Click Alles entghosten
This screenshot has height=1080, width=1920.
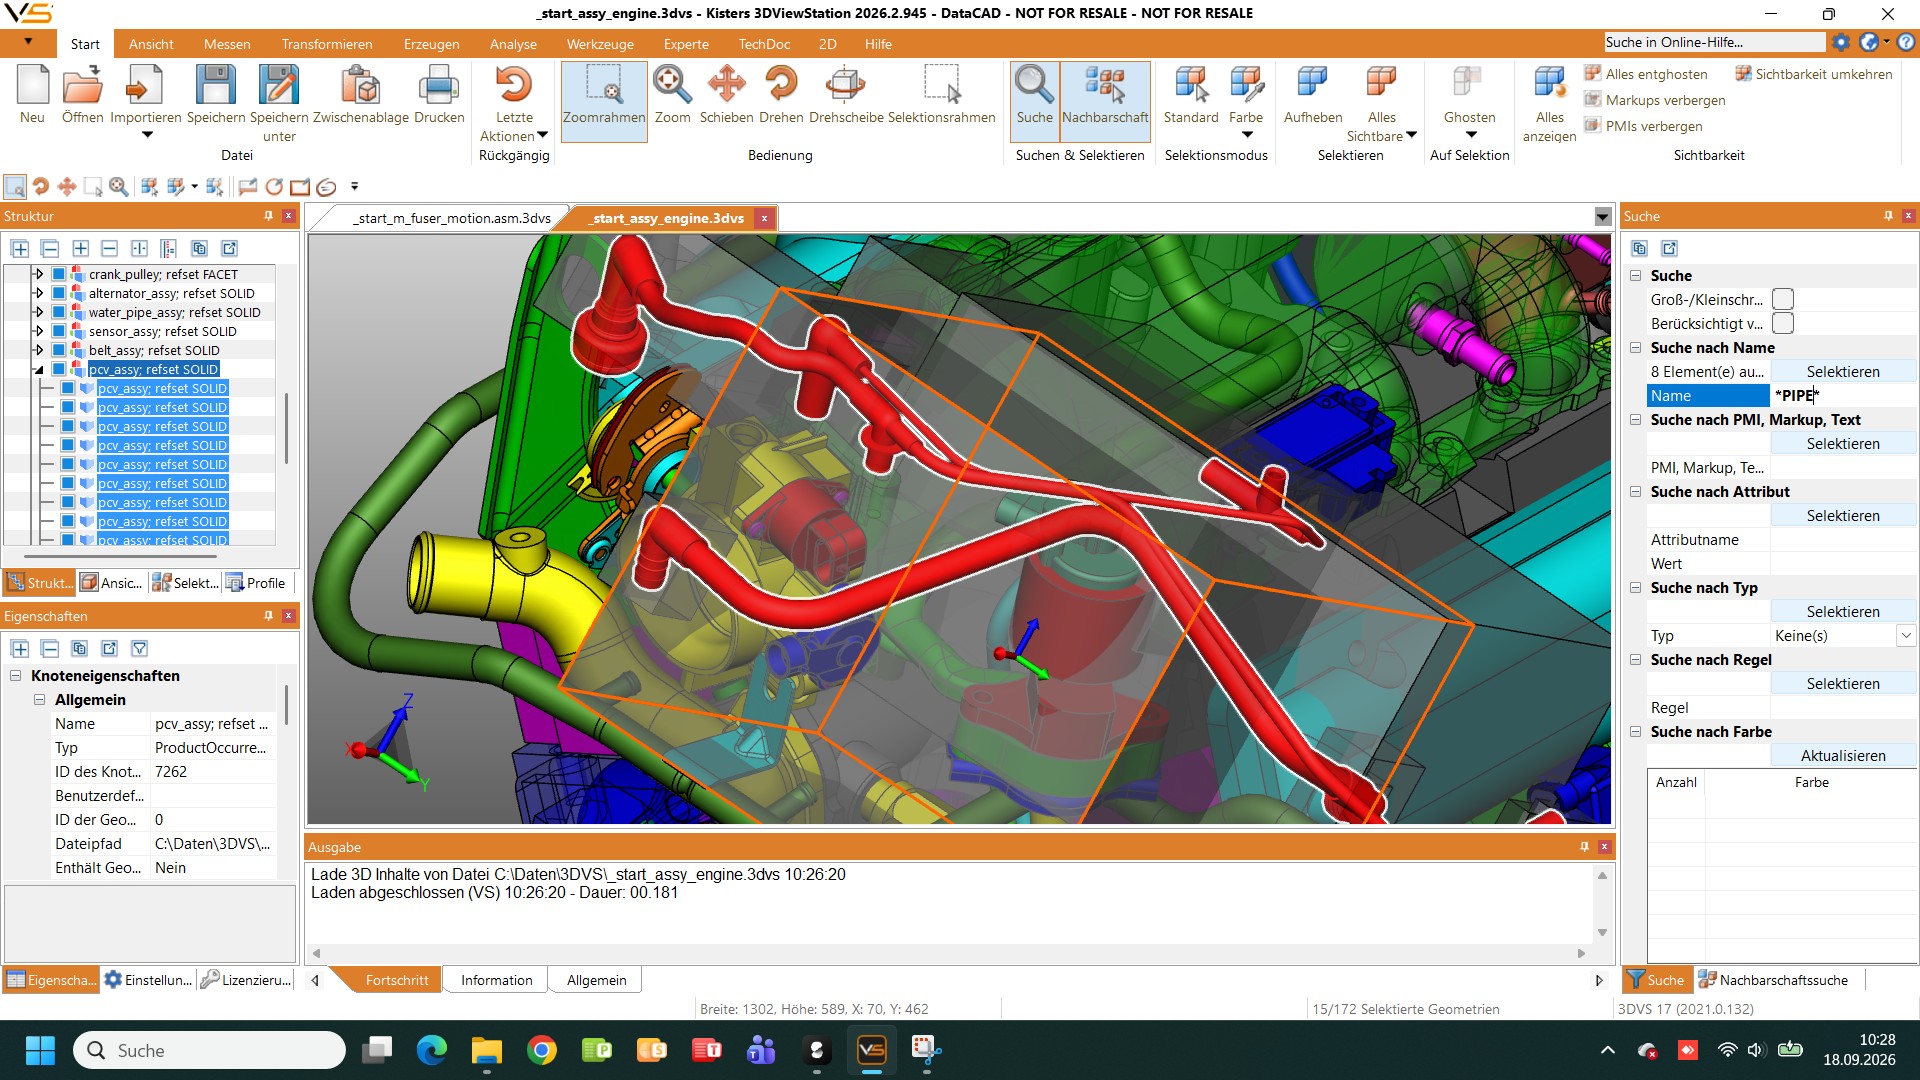click(1646, 74)
